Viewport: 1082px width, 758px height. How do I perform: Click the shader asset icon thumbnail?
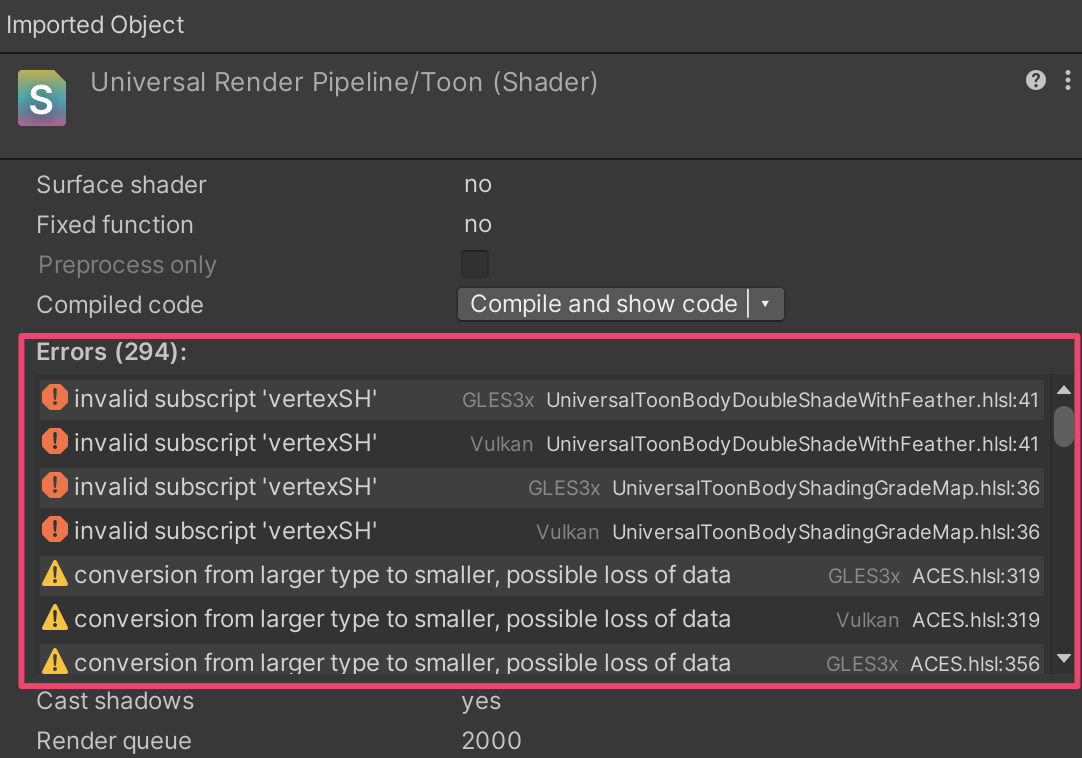pos(41,97)
